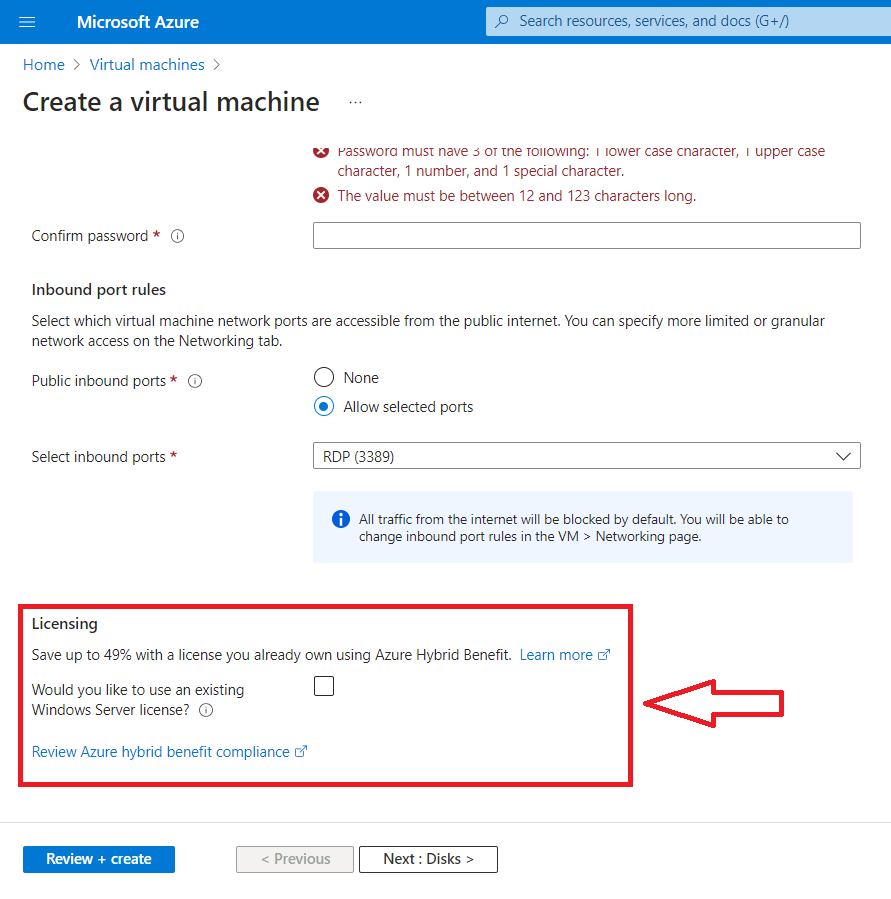Click info icon beside Windows Server license

(206, 711)
